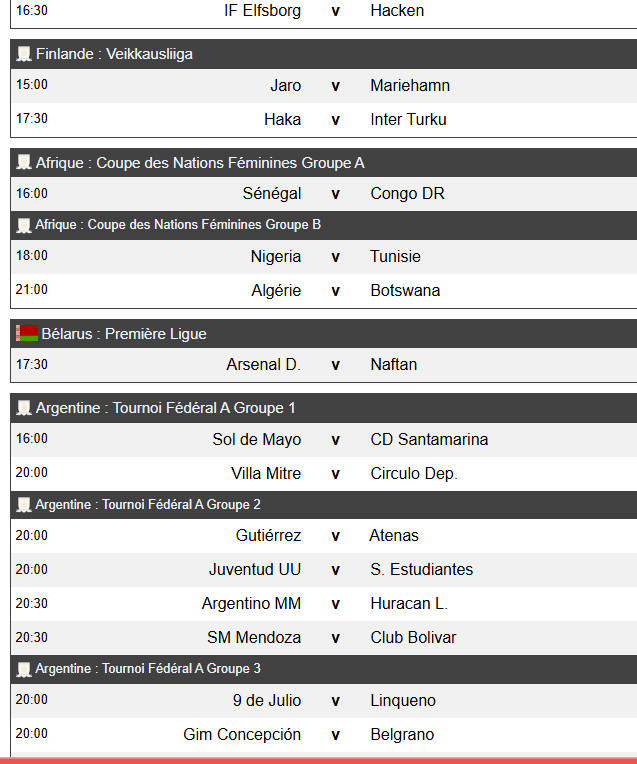Click the icon next to Argentine Groupe 2 header
Image resolution: width=637 pixels, height=764 pixels.
[24, 505]
